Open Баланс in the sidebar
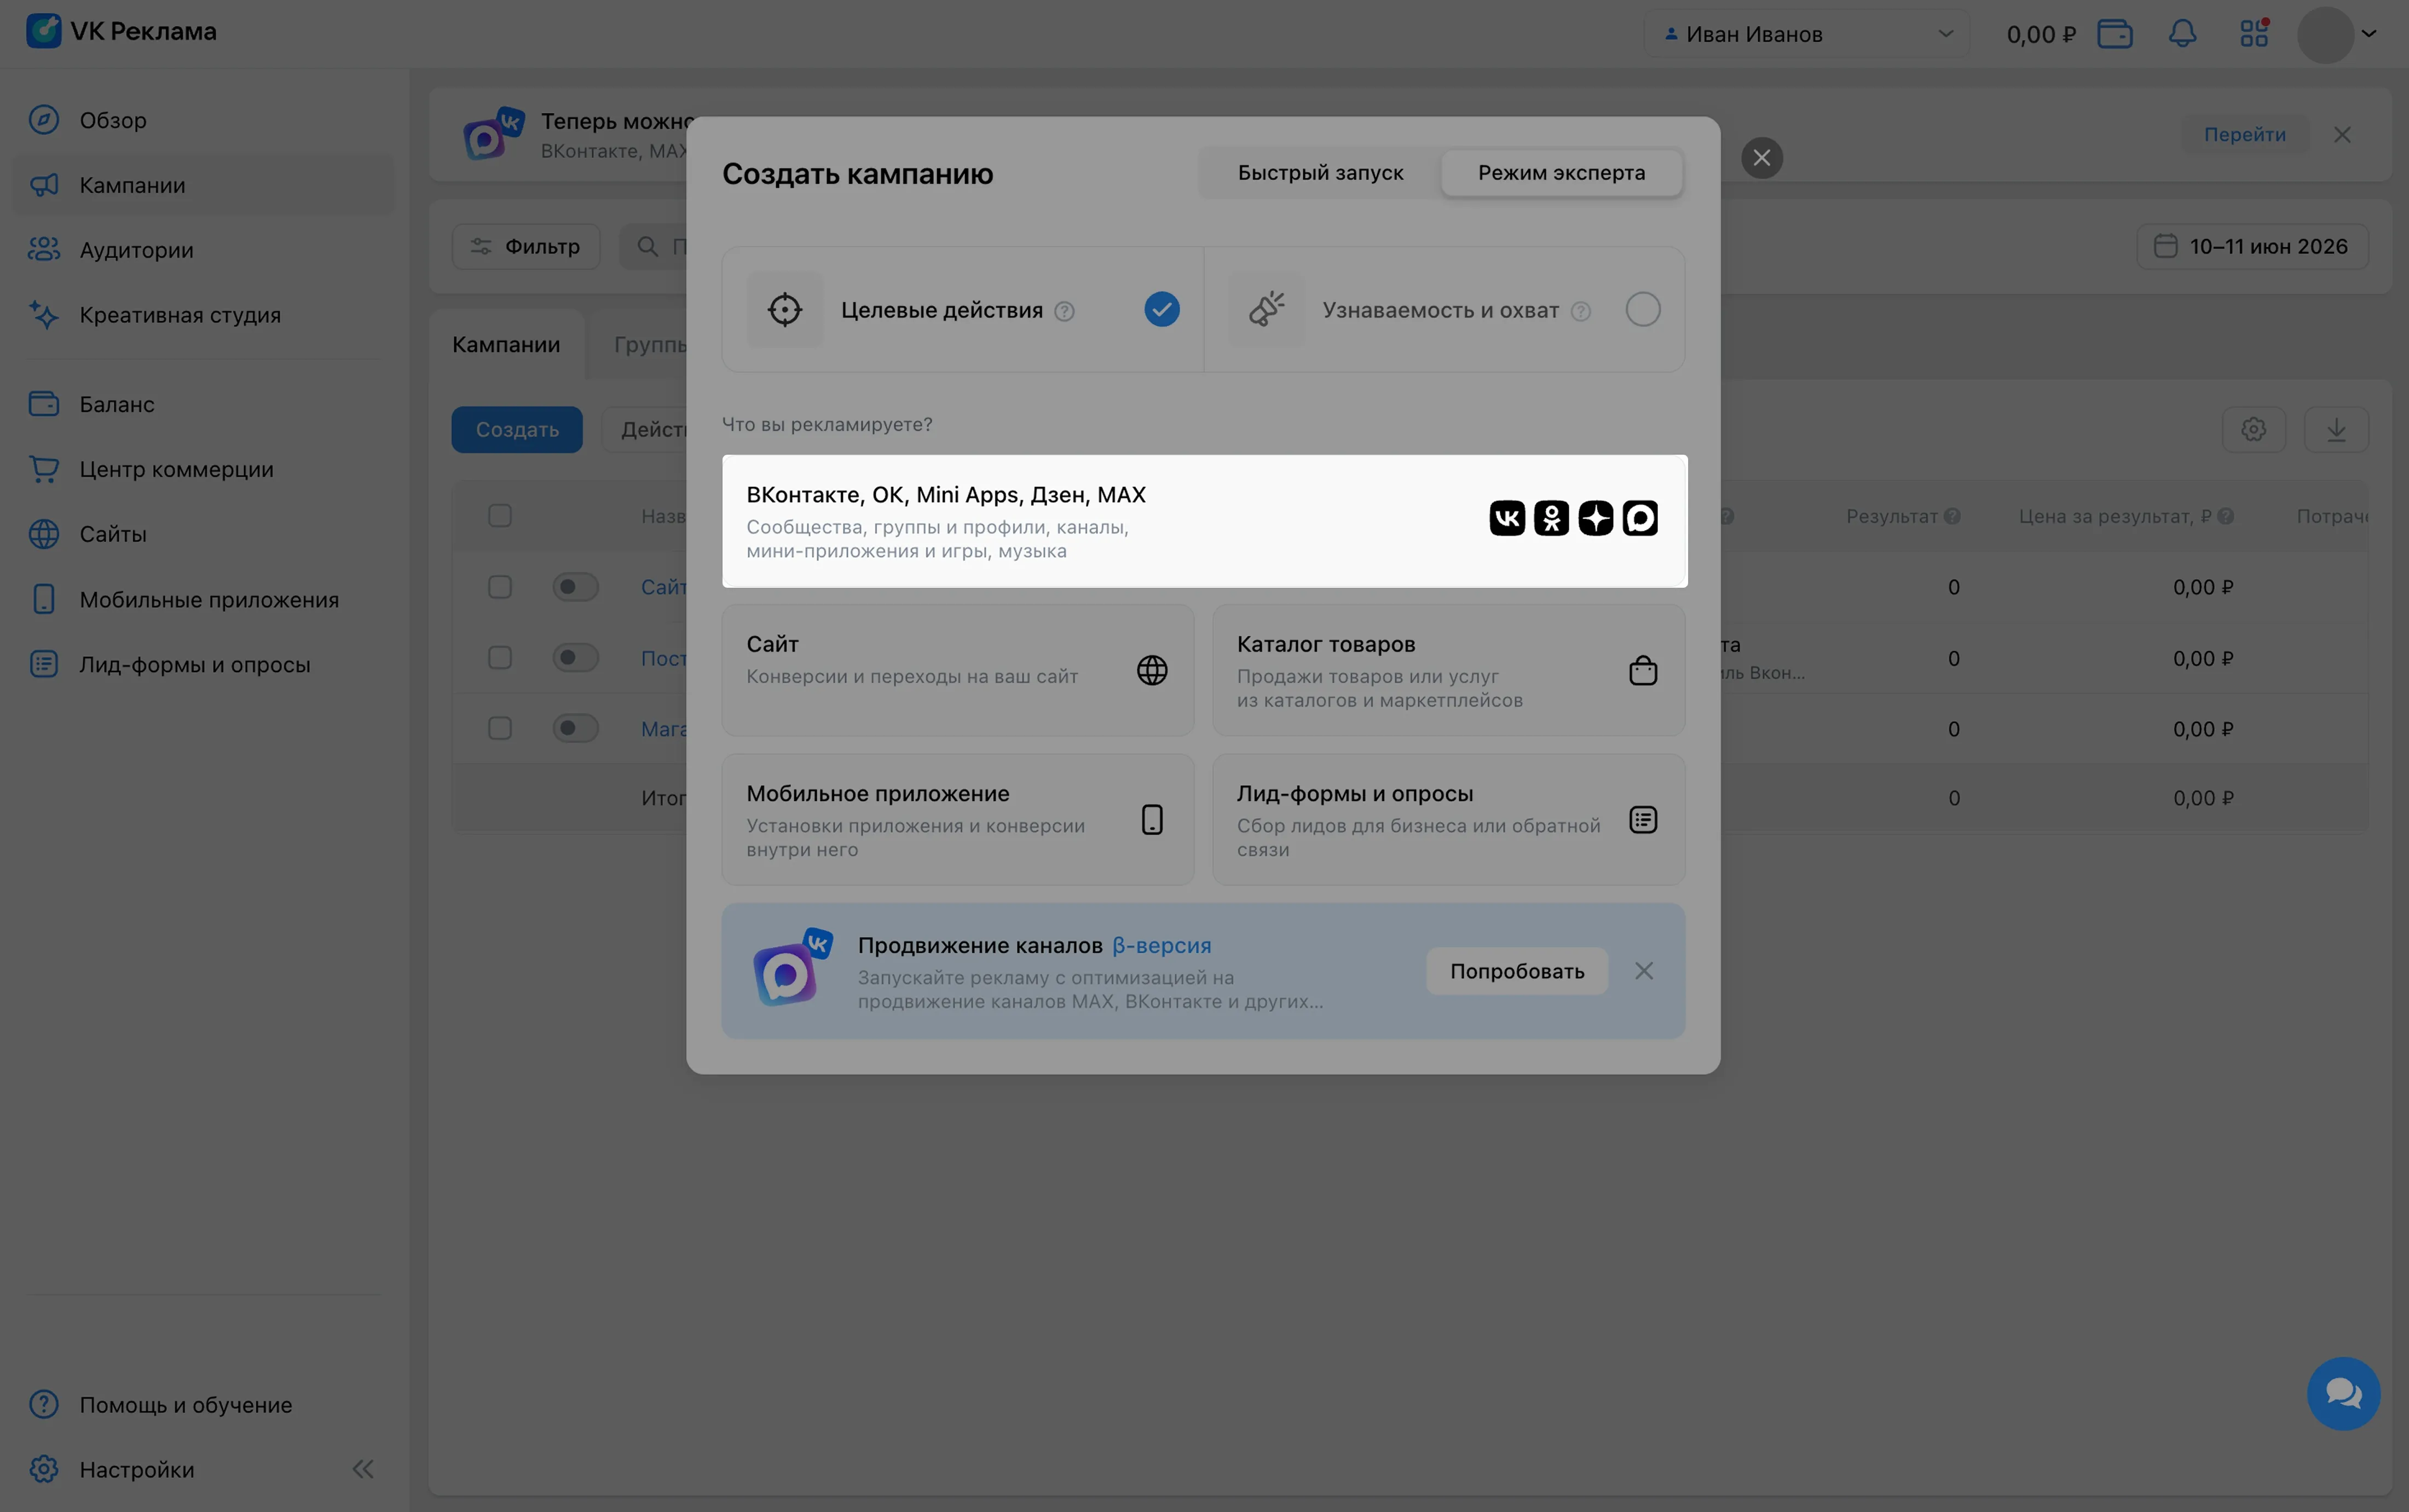The image size is (2409, 1512). pos(203,404)
